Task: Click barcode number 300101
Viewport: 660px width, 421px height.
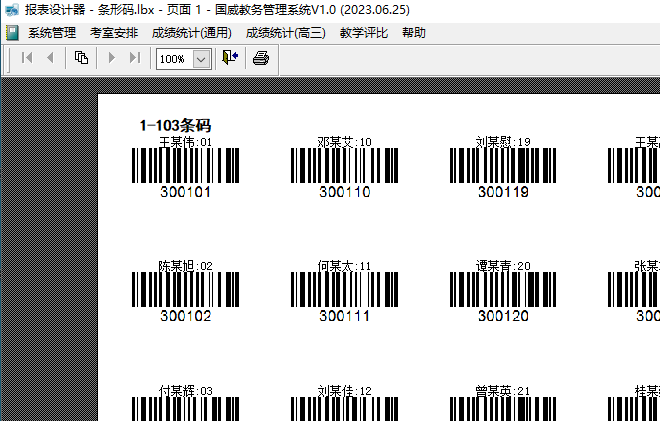Action: 185,192
